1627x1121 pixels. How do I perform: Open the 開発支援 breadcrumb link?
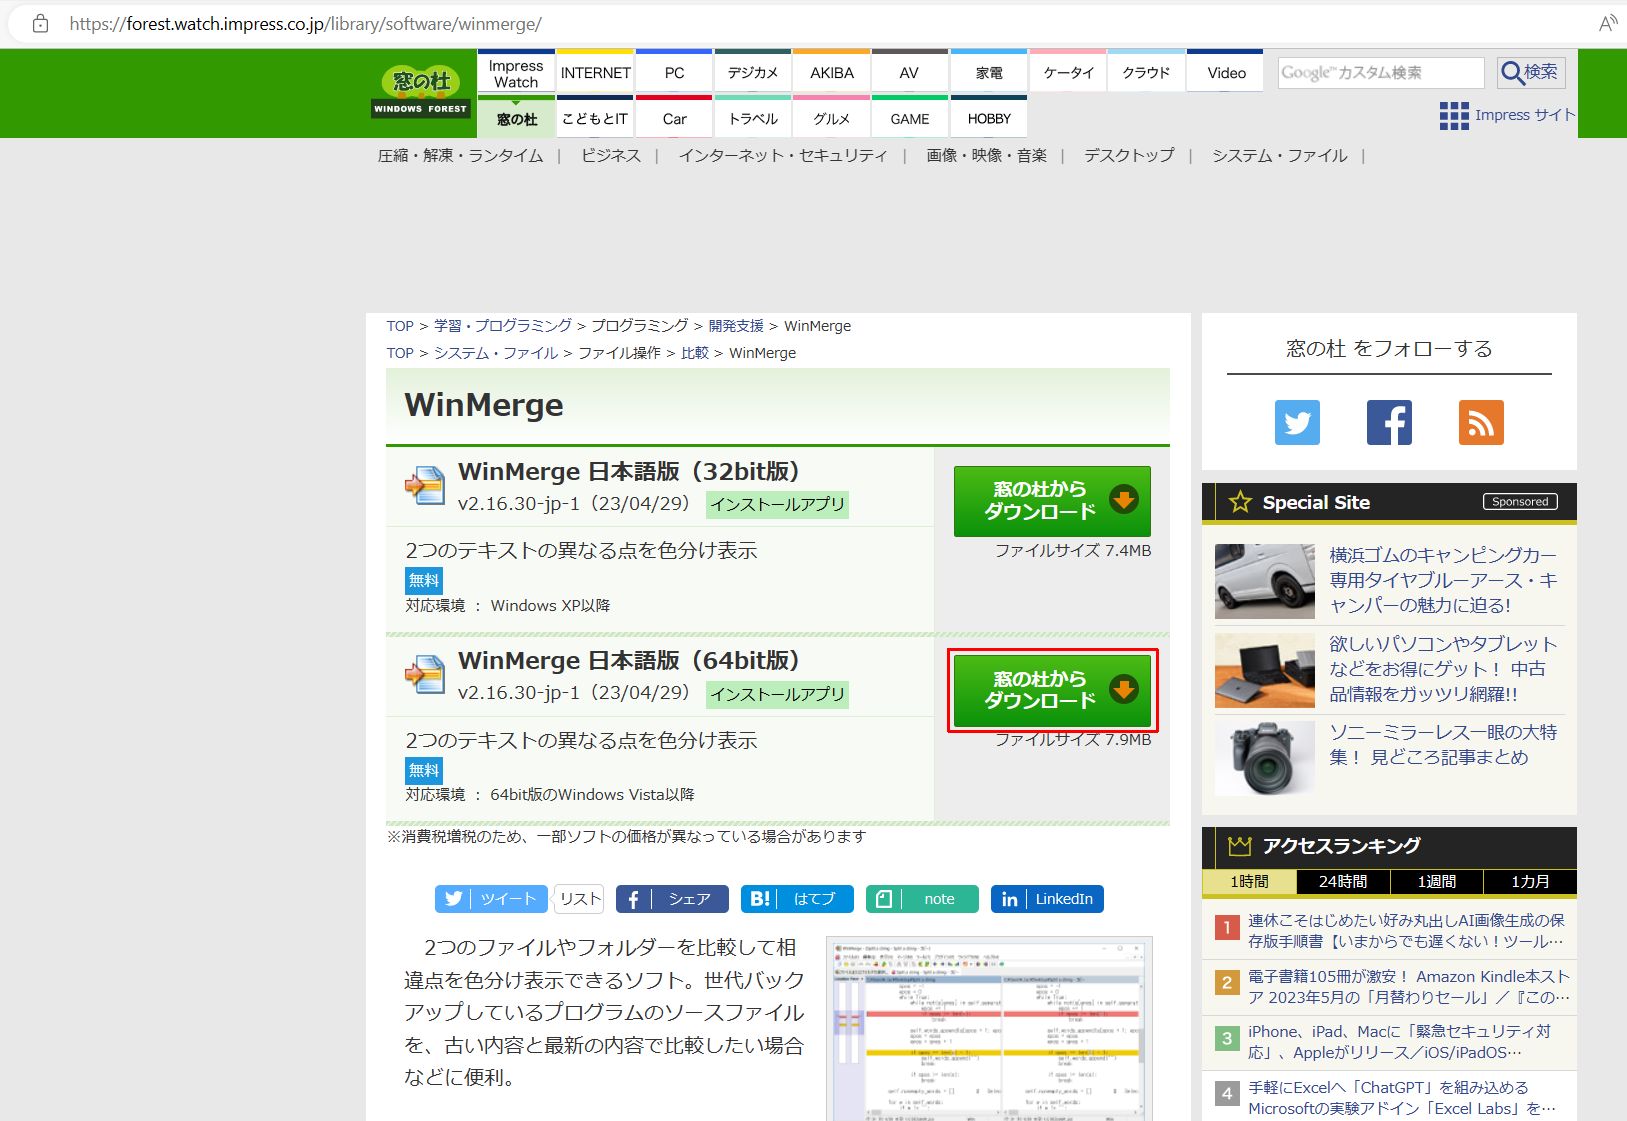(x=737, y=325)
